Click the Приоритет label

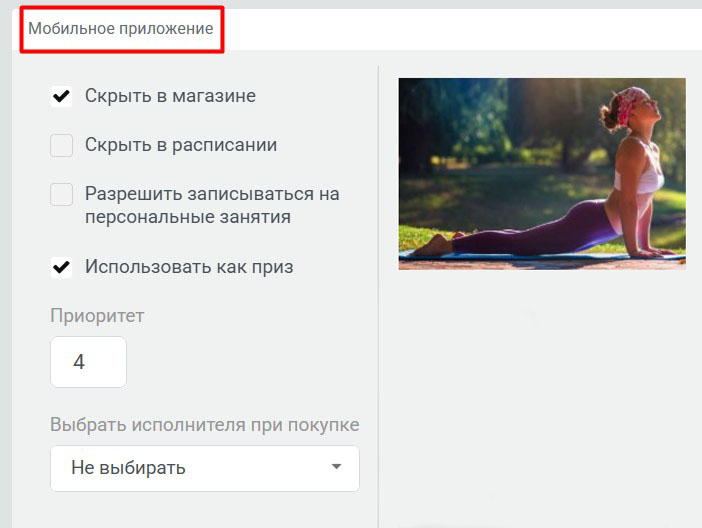click(x=97, y=316)
